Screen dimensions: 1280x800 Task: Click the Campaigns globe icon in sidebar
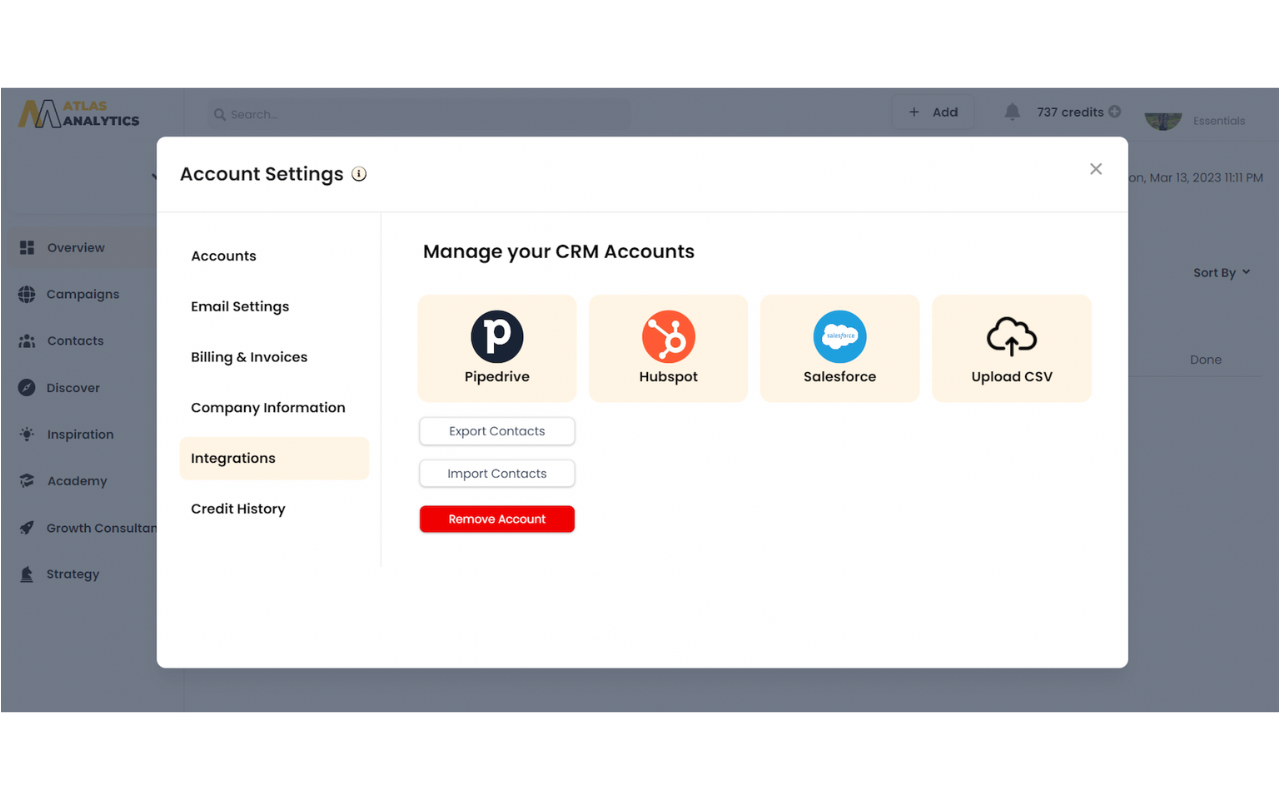[27, 294]
